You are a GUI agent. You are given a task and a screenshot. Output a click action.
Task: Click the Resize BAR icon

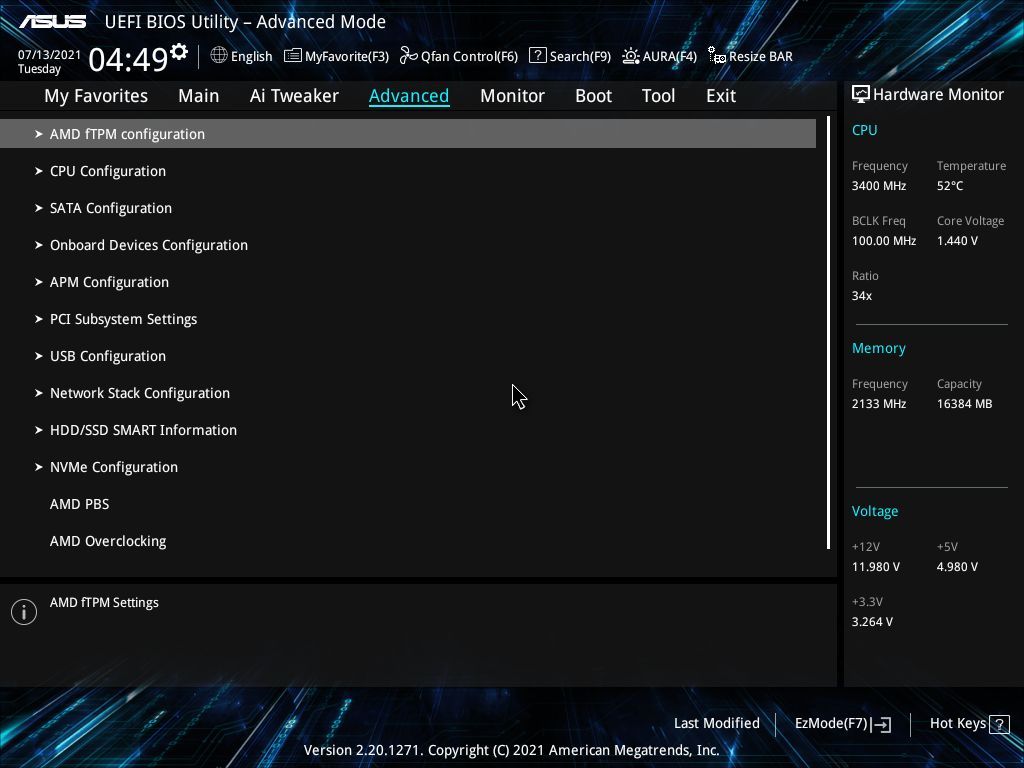717,56
